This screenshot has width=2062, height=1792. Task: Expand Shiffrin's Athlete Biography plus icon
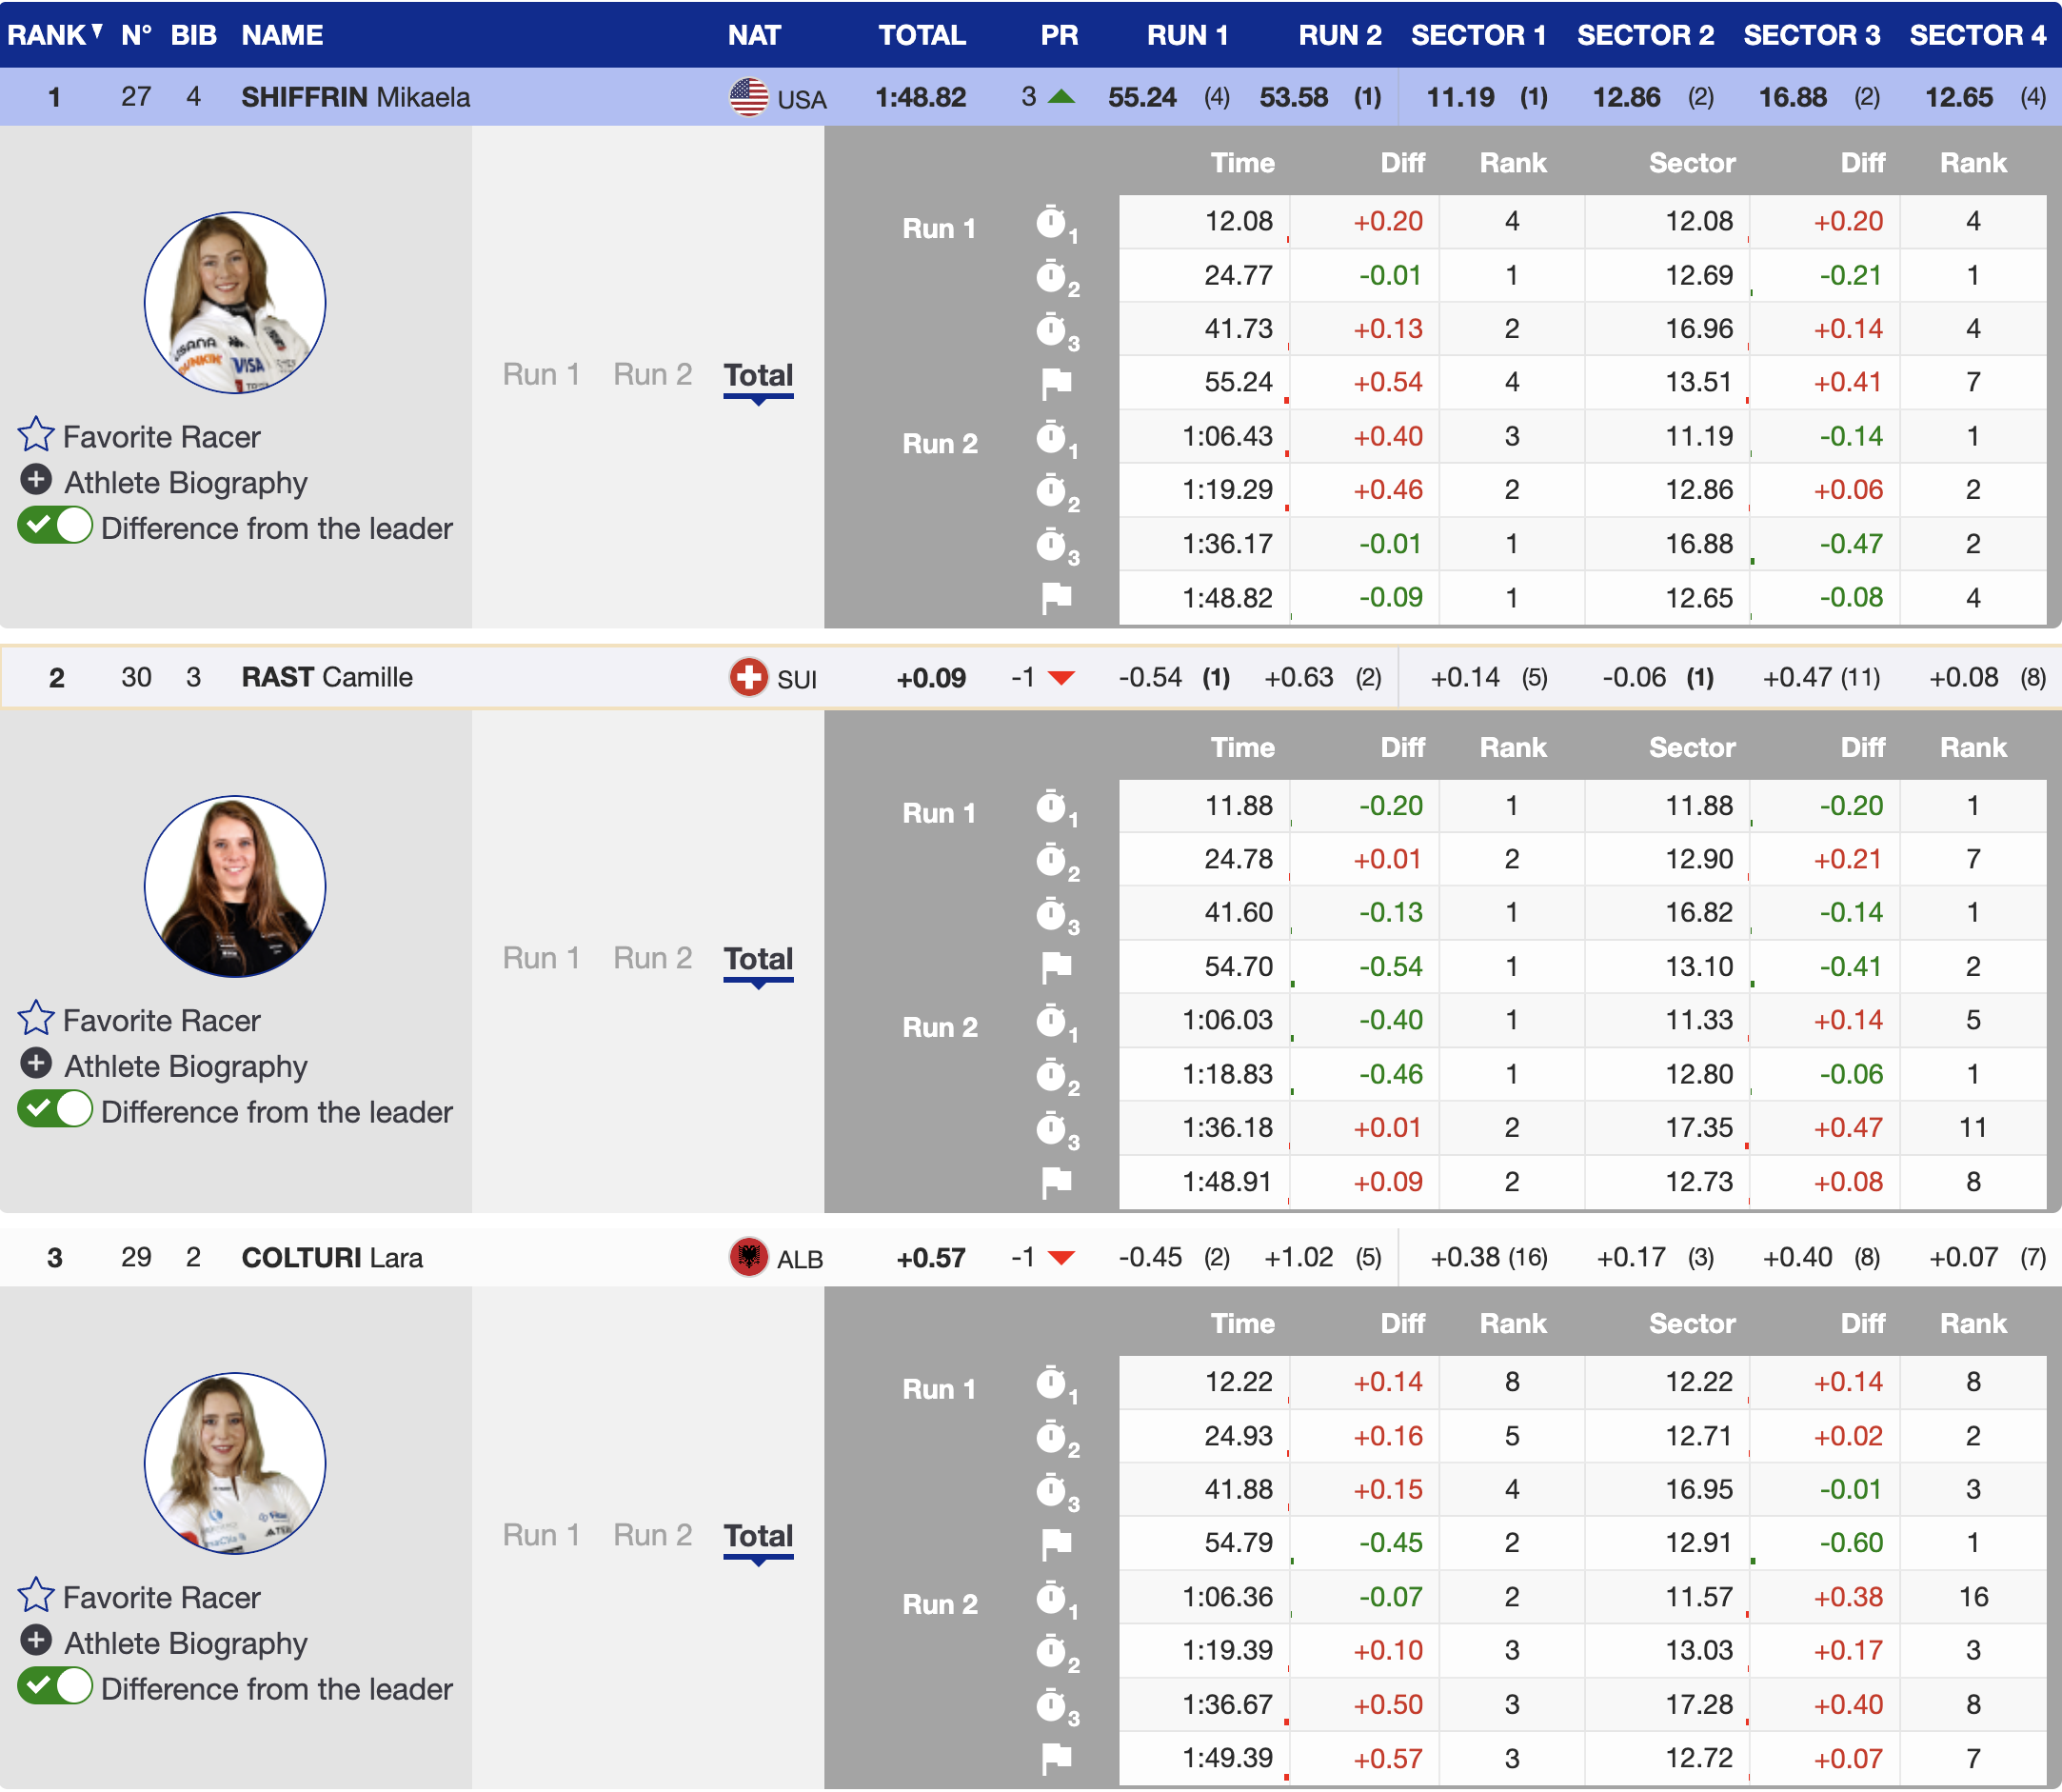coord(36,481)
